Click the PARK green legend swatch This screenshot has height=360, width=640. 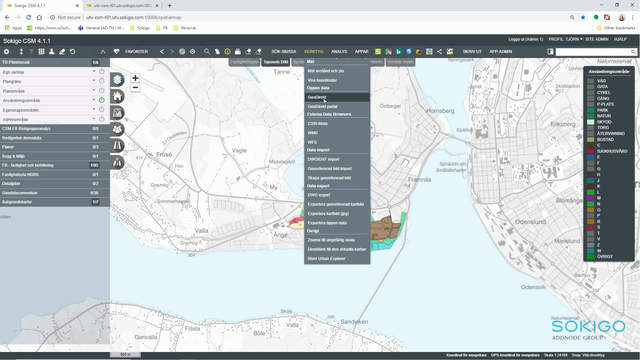click(591, 110)
